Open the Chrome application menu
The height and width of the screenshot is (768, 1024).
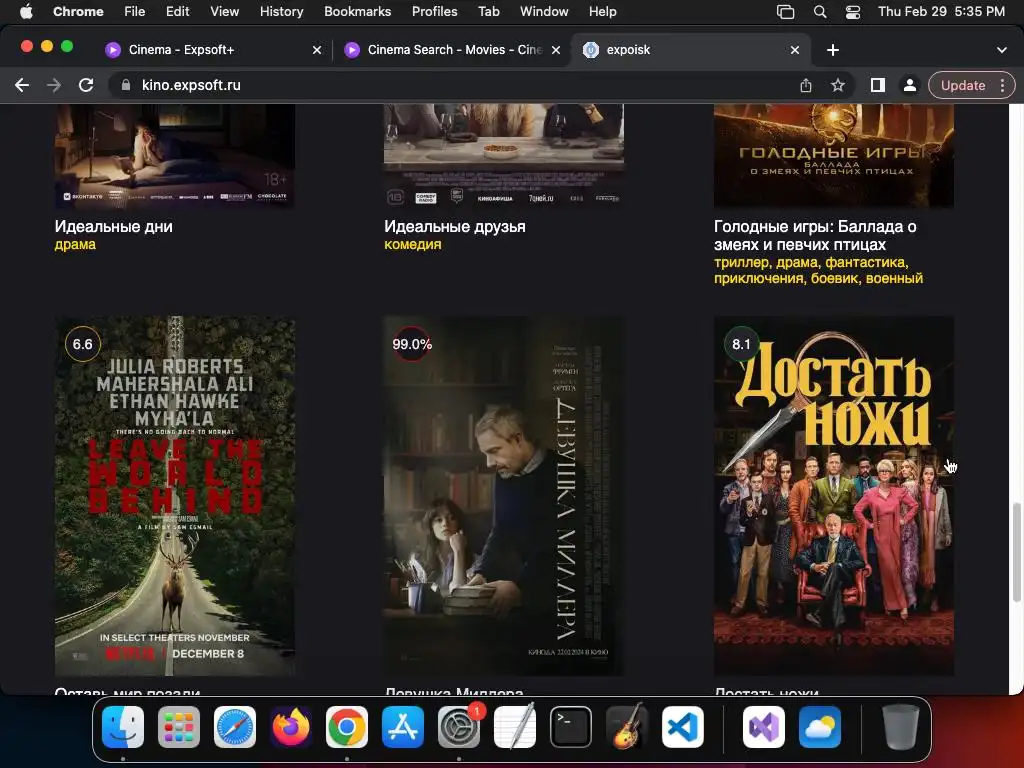coord(78,12)
